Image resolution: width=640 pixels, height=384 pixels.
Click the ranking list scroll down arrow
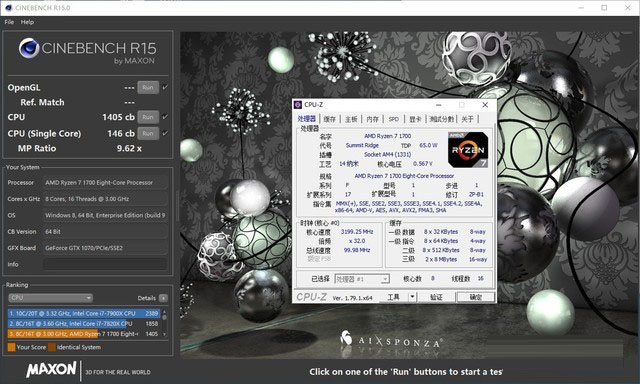tap(164, 334)
